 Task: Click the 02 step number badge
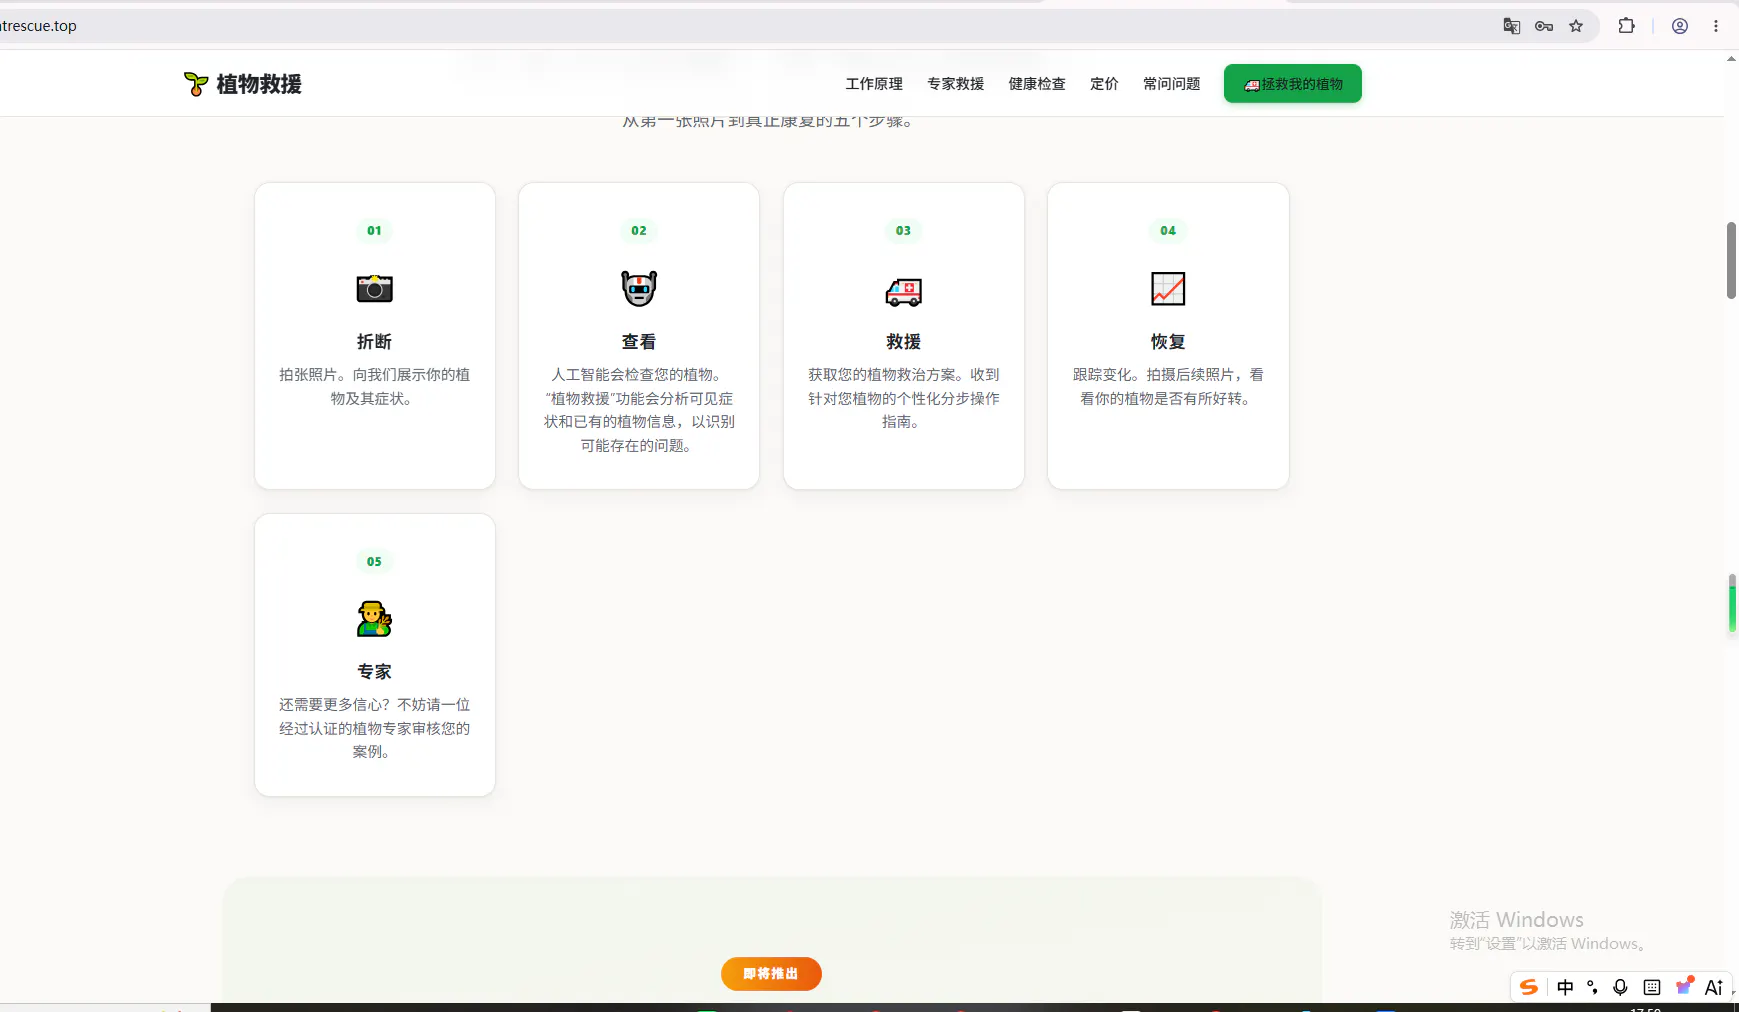point(639,231)
